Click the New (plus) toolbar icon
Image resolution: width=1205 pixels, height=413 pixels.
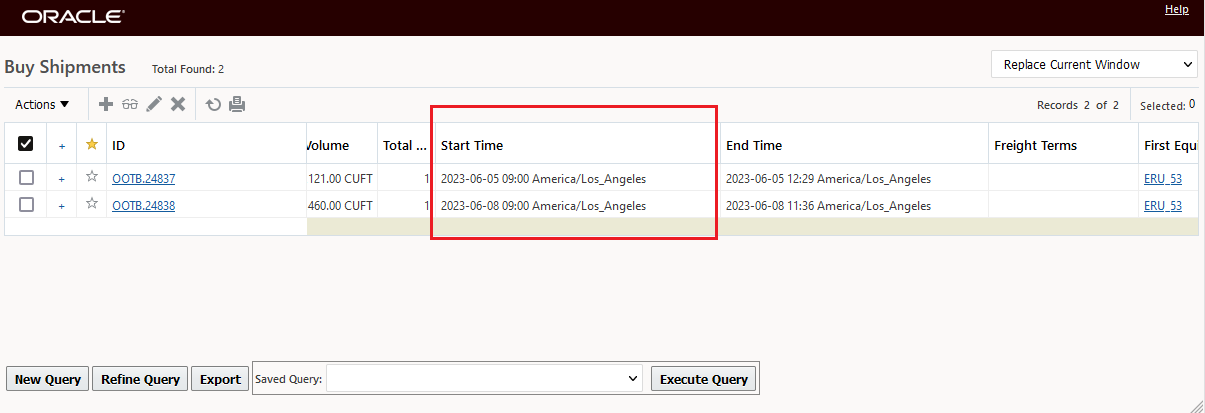[x=106, y=104]
